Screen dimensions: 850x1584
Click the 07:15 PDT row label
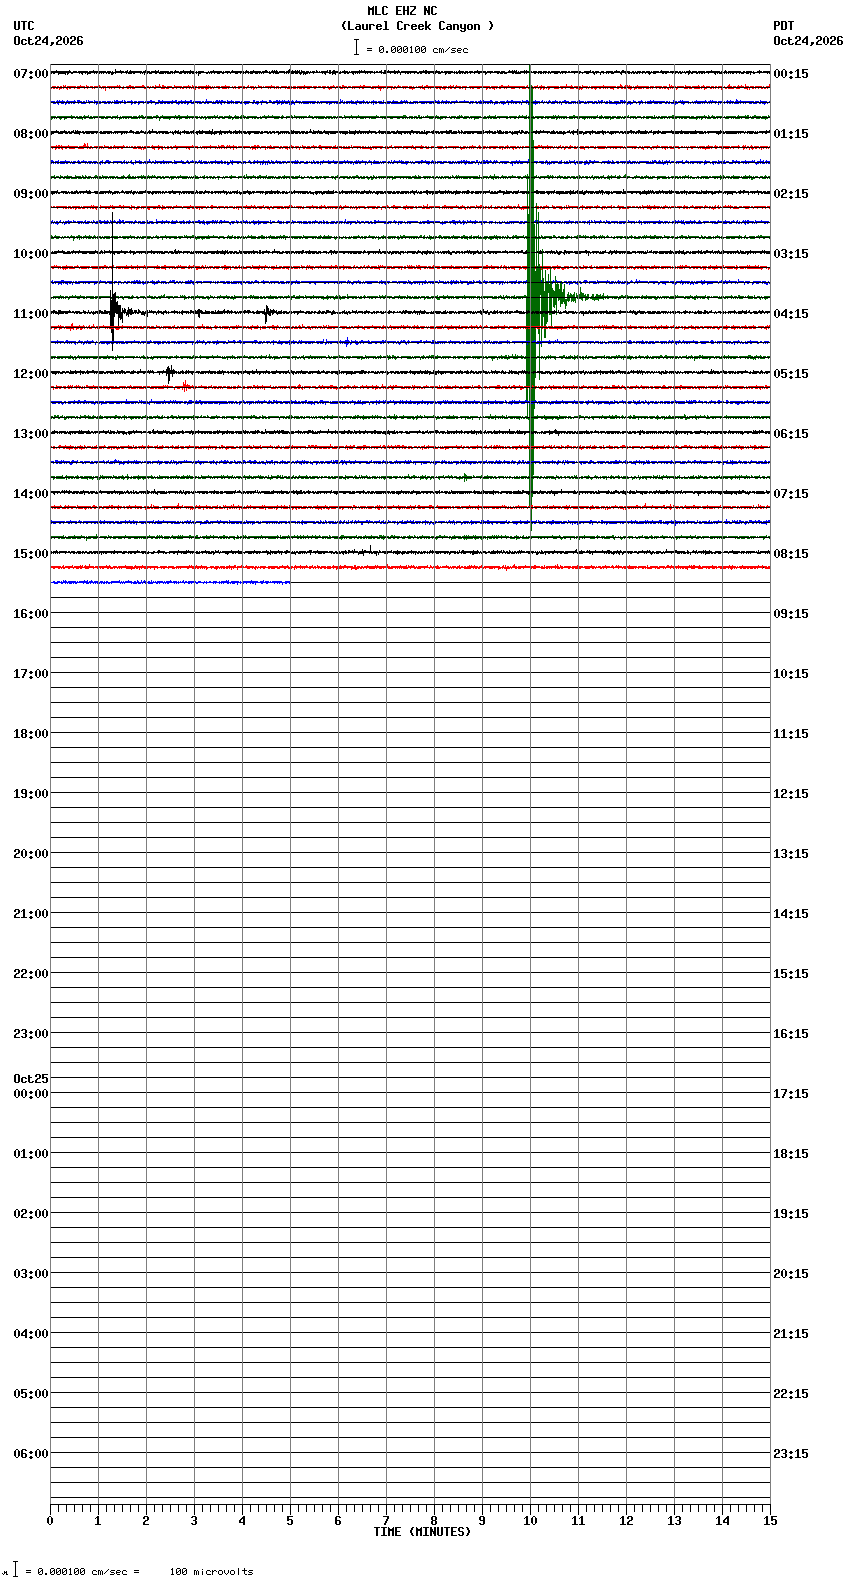(x=791, y=494)
